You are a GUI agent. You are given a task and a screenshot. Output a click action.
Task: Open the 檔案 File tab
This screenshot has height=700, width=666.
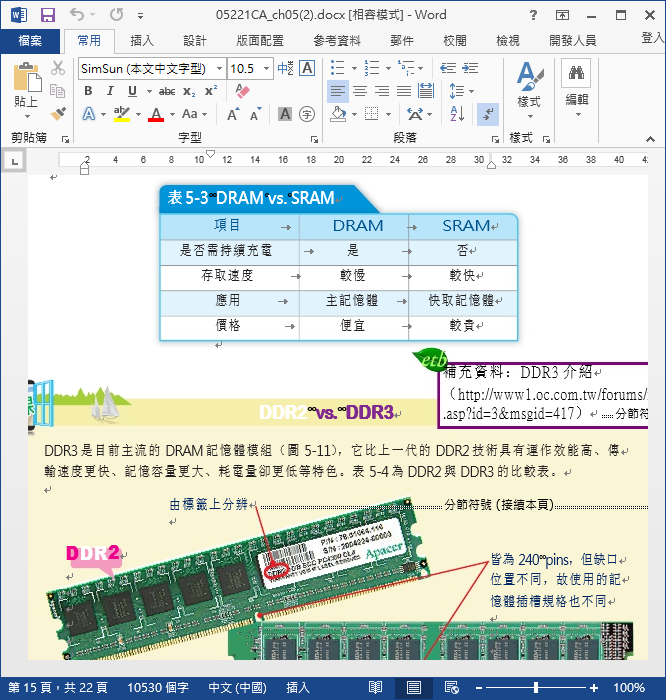click(30, 41)
